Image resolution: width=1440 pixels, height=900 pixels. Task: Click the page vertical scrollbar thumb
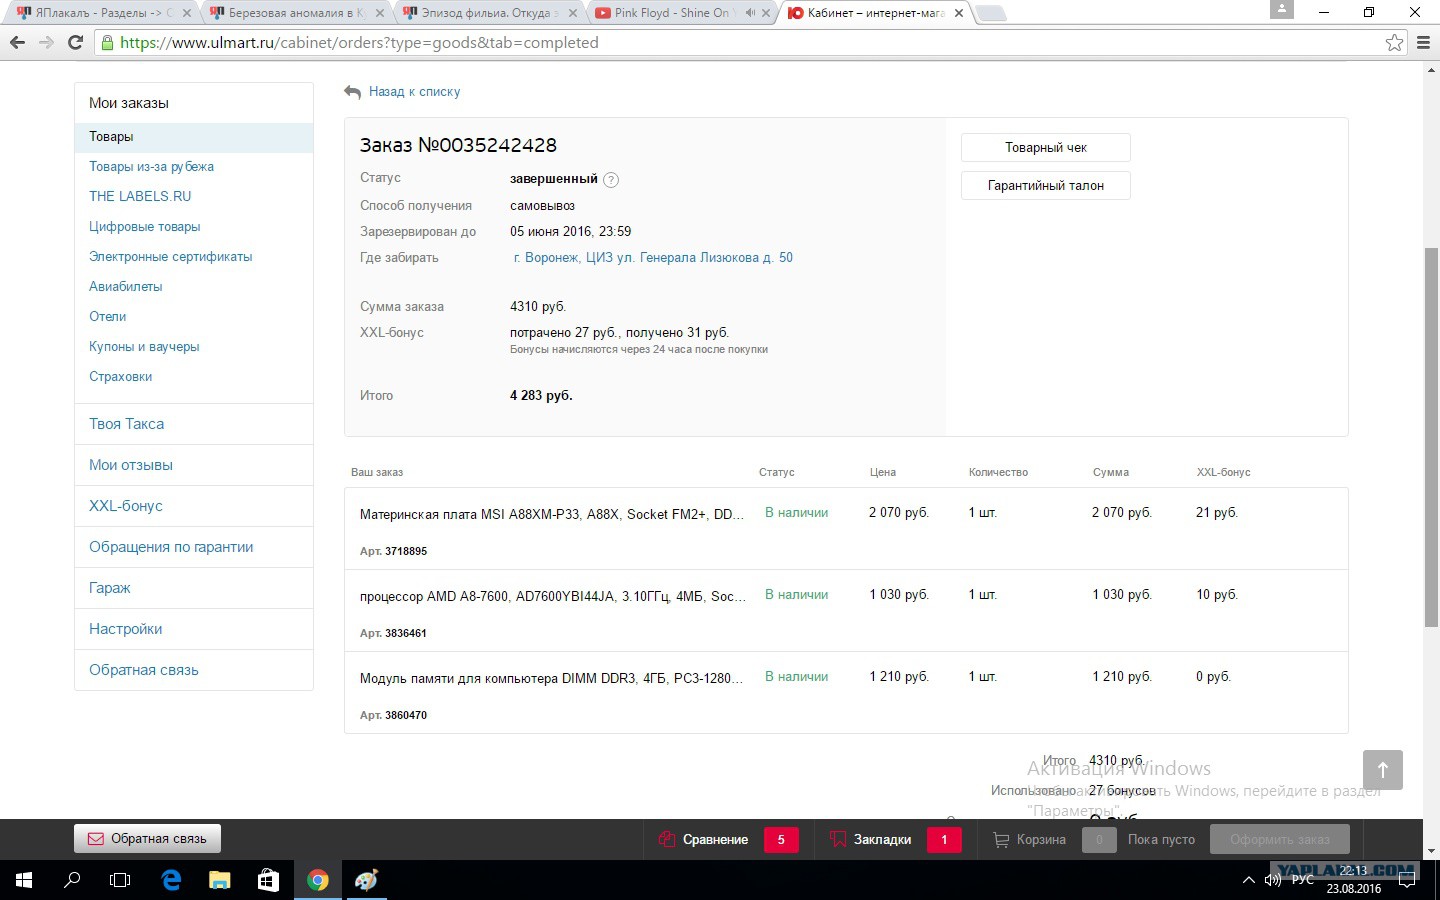point(1431,437)
